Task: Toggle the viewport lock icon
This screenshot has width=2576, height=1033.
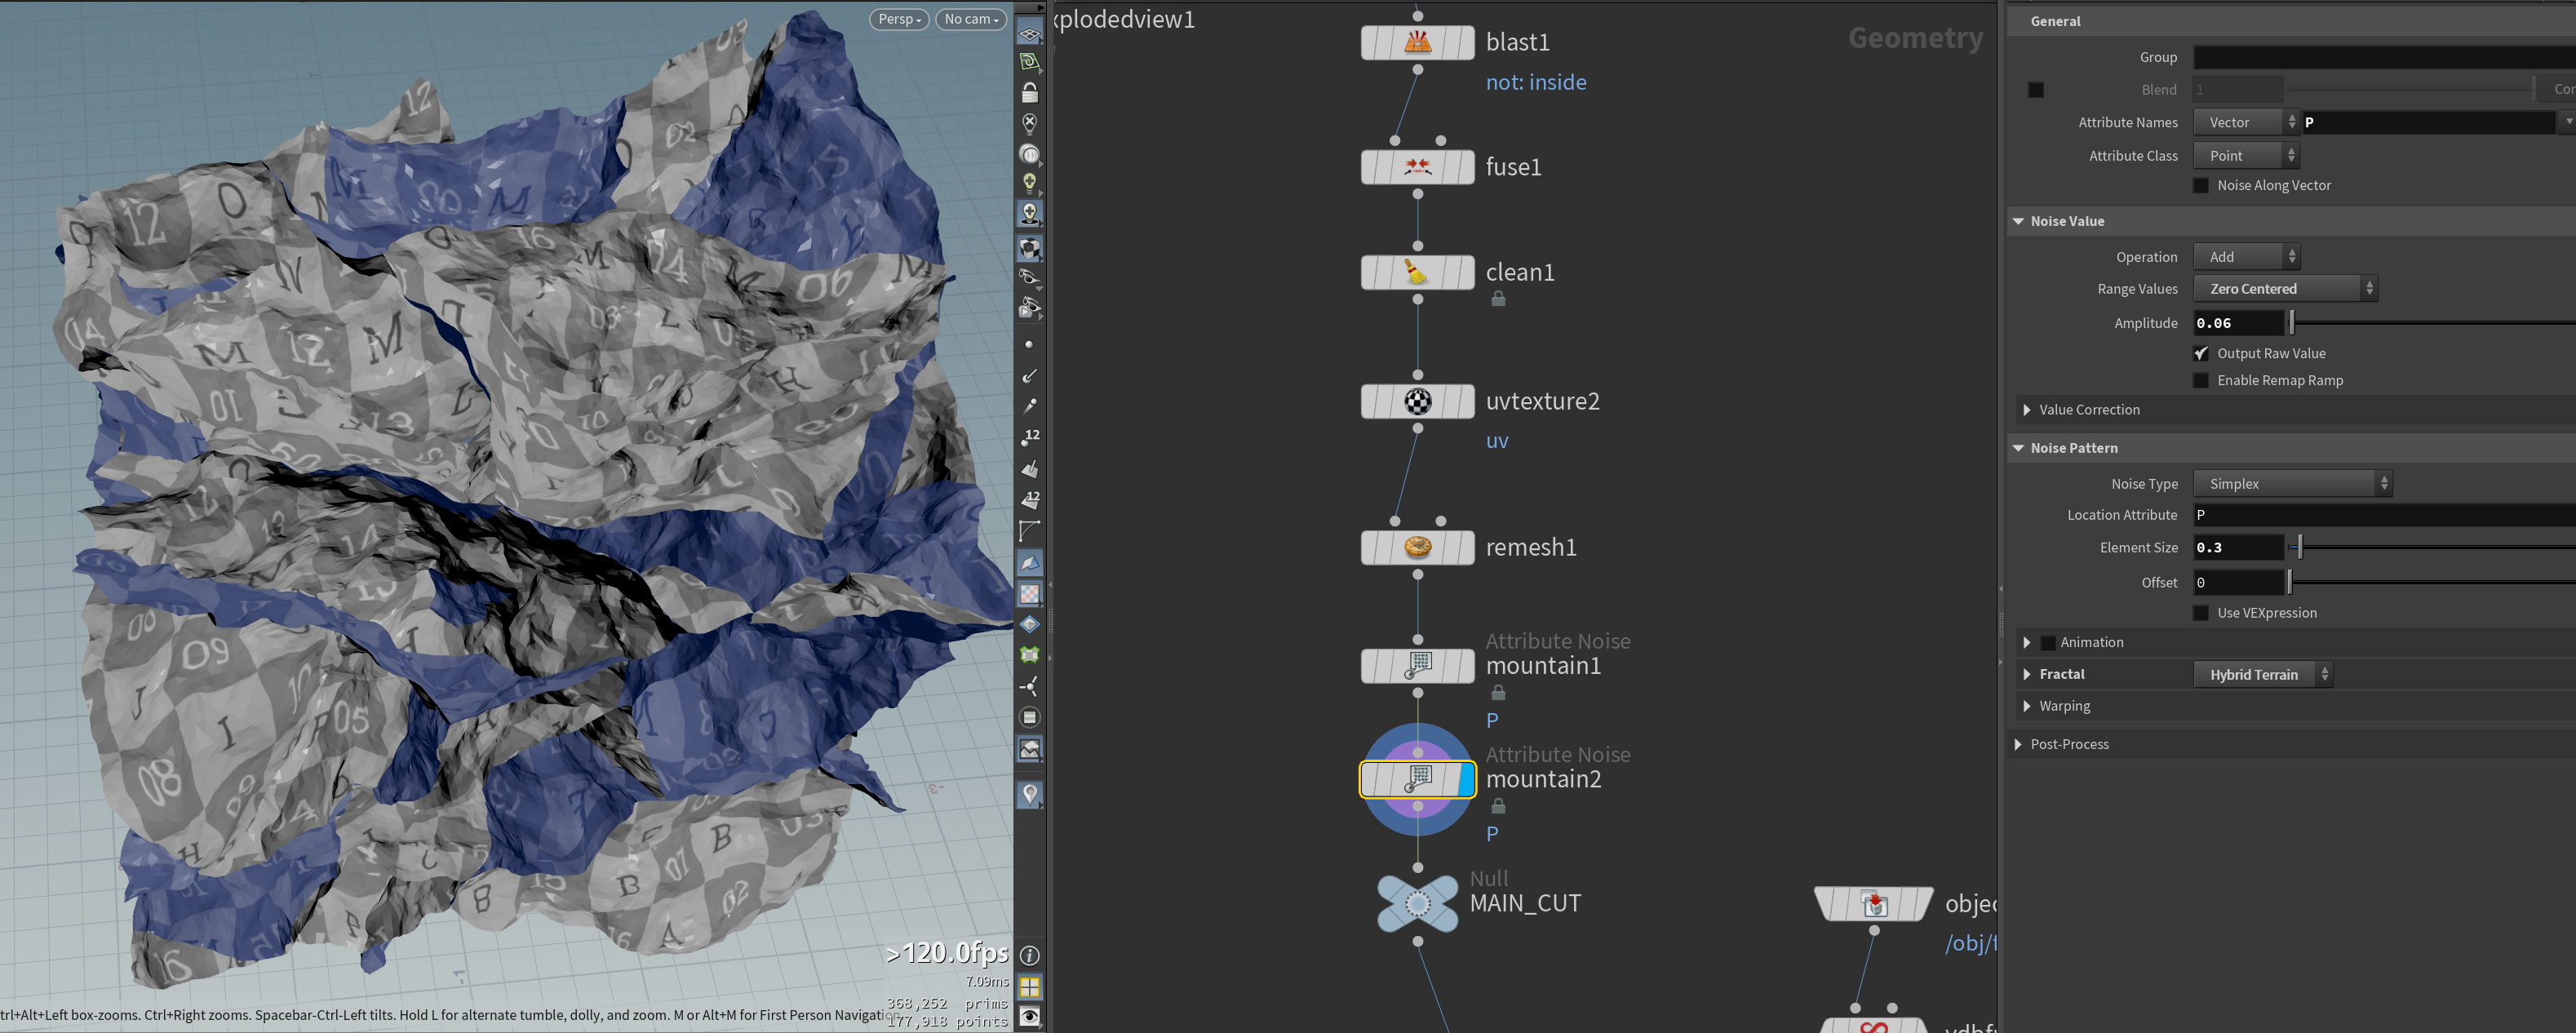Action: tap(1029, 93)
